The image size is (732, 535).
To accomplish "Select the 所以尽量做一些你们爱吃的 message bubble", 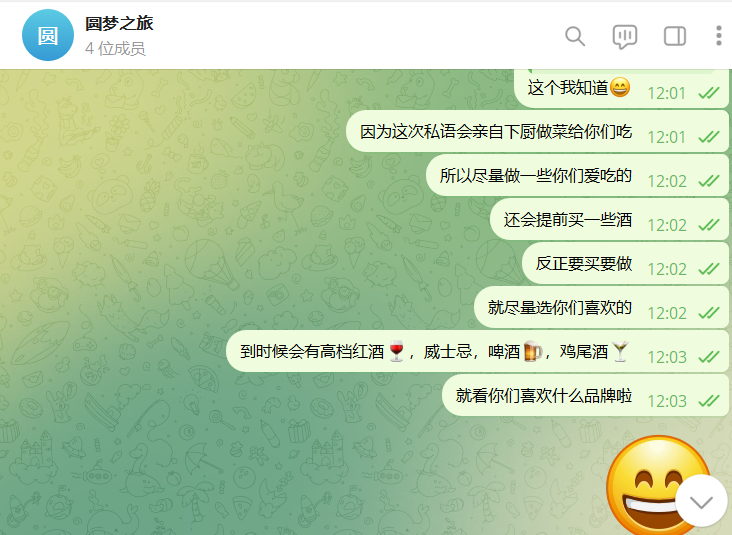I will click(x=577, y=175).
